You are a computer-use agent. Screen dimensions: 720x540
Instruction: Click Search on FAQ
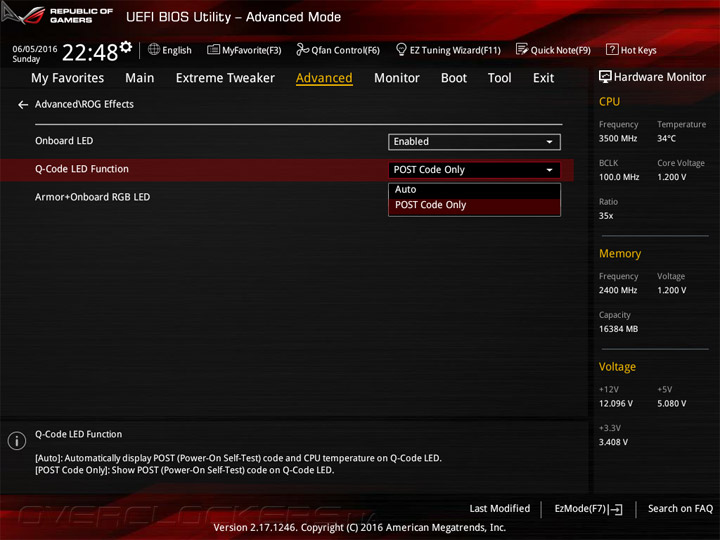[x=681, y=509]
